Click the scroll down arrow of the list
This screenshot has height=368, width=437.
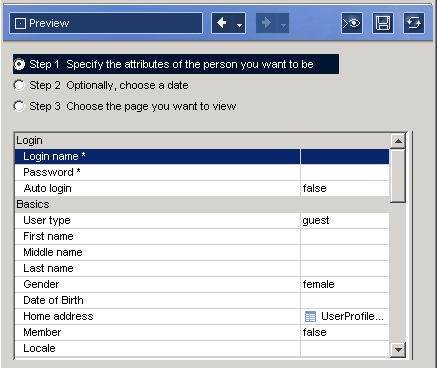pyautogui.click(x=398, y=350)
